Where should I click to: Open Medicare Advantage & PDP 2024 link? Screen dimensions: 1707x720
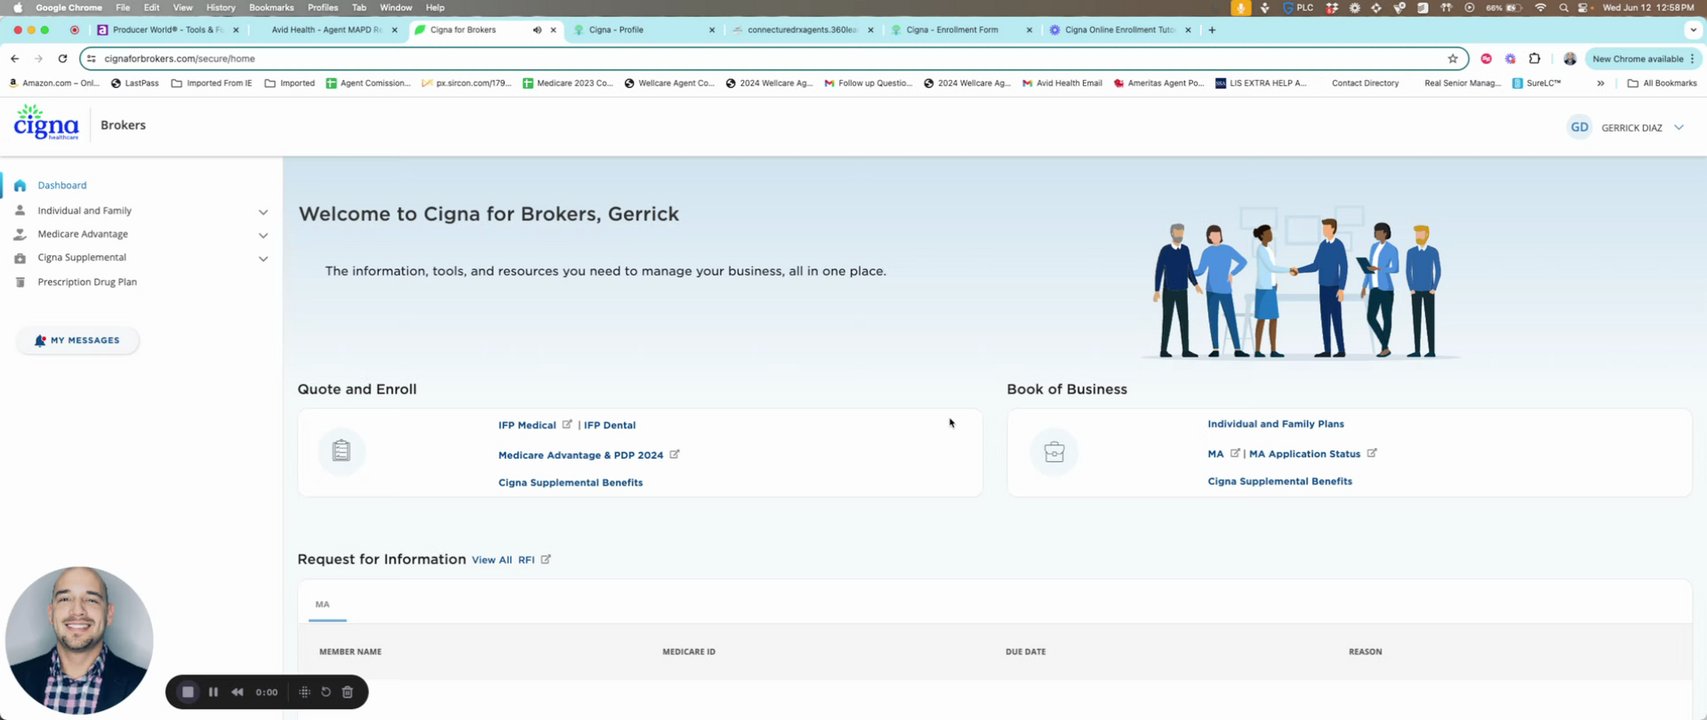pos(581,455)
